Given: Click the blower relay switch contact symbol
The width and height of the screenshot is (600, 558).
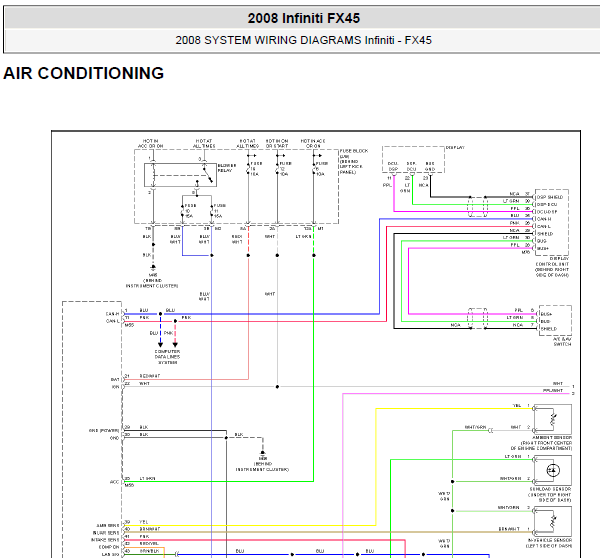Looking at the screenshot, I should tap(208, 174).
